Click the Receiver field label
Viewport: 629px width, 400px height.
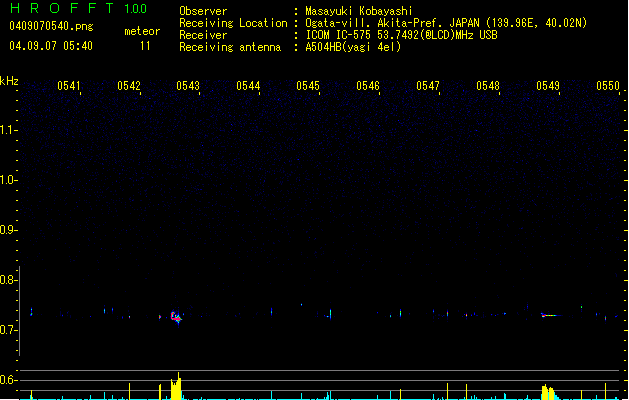[203, 35]
